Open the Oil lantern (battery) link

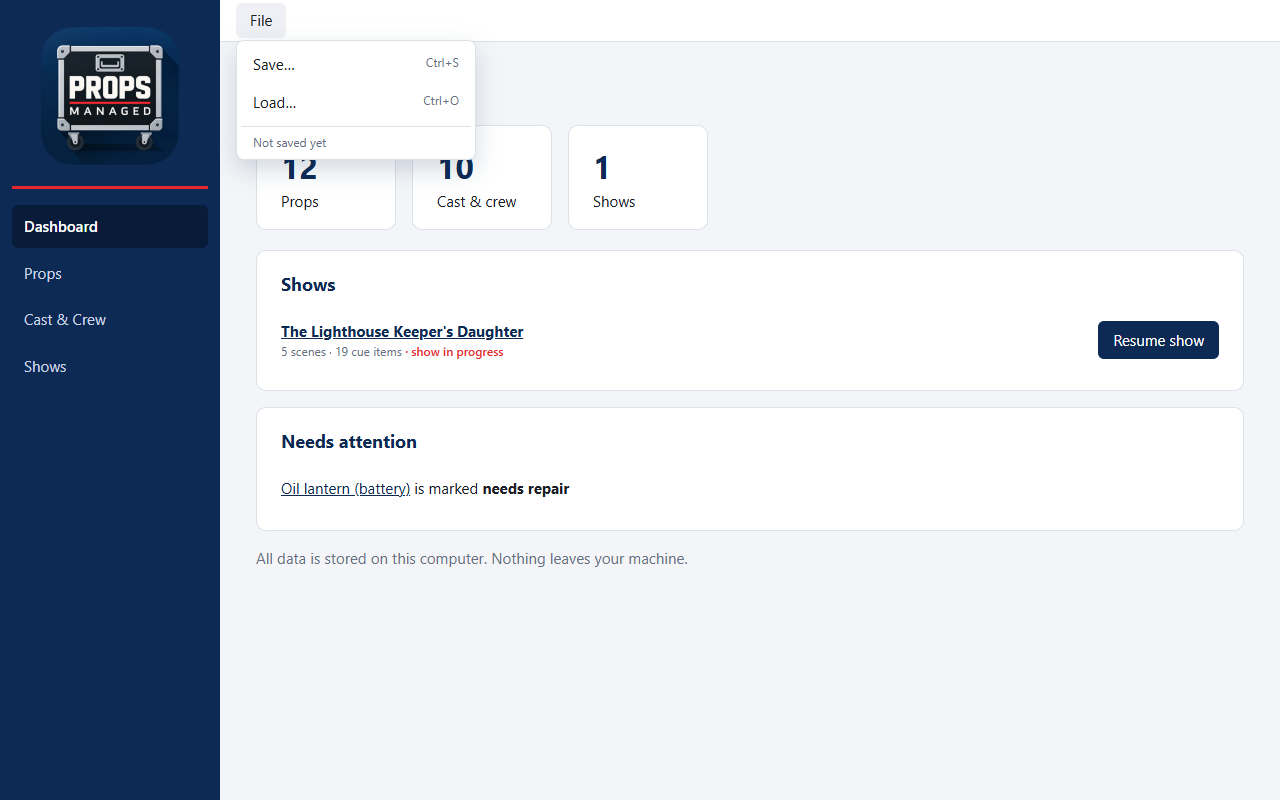346,489
